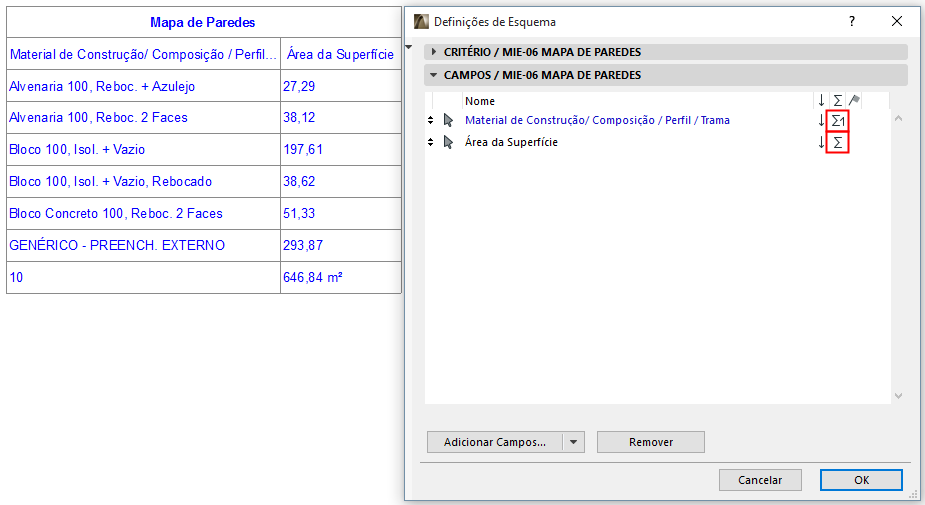Click cursor icon beside Área da Superfície field
Image resolution: width=925 pixels, height=505 pixels.
coord(448,142)
